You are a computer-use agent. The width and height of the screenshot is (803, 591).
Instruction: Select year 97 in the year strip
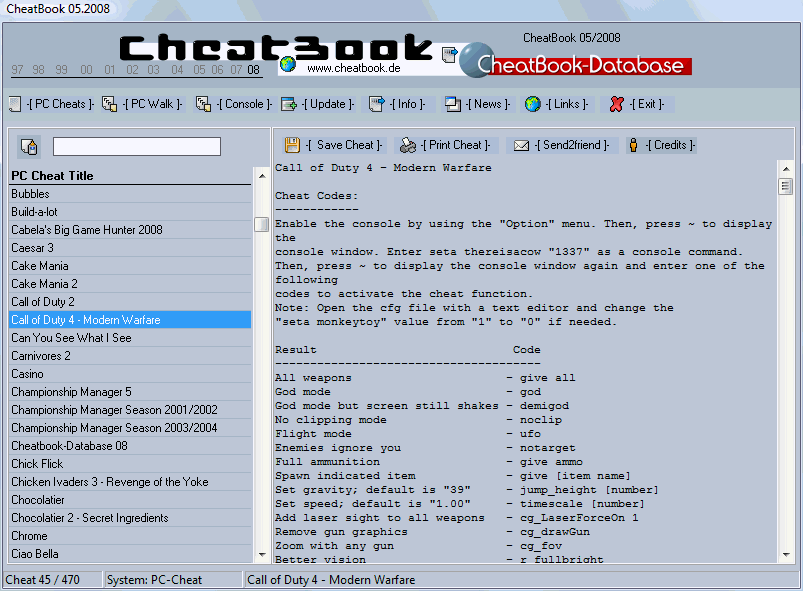17,70
